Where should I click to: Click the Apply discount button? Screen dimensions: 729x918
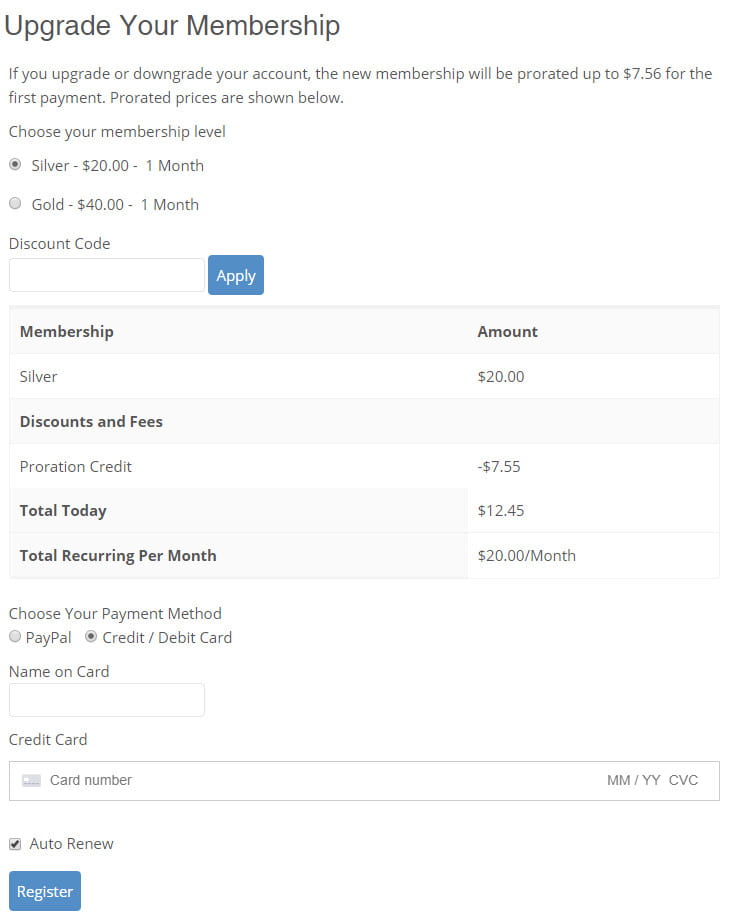pyautogui.click(x=236, y=275)
